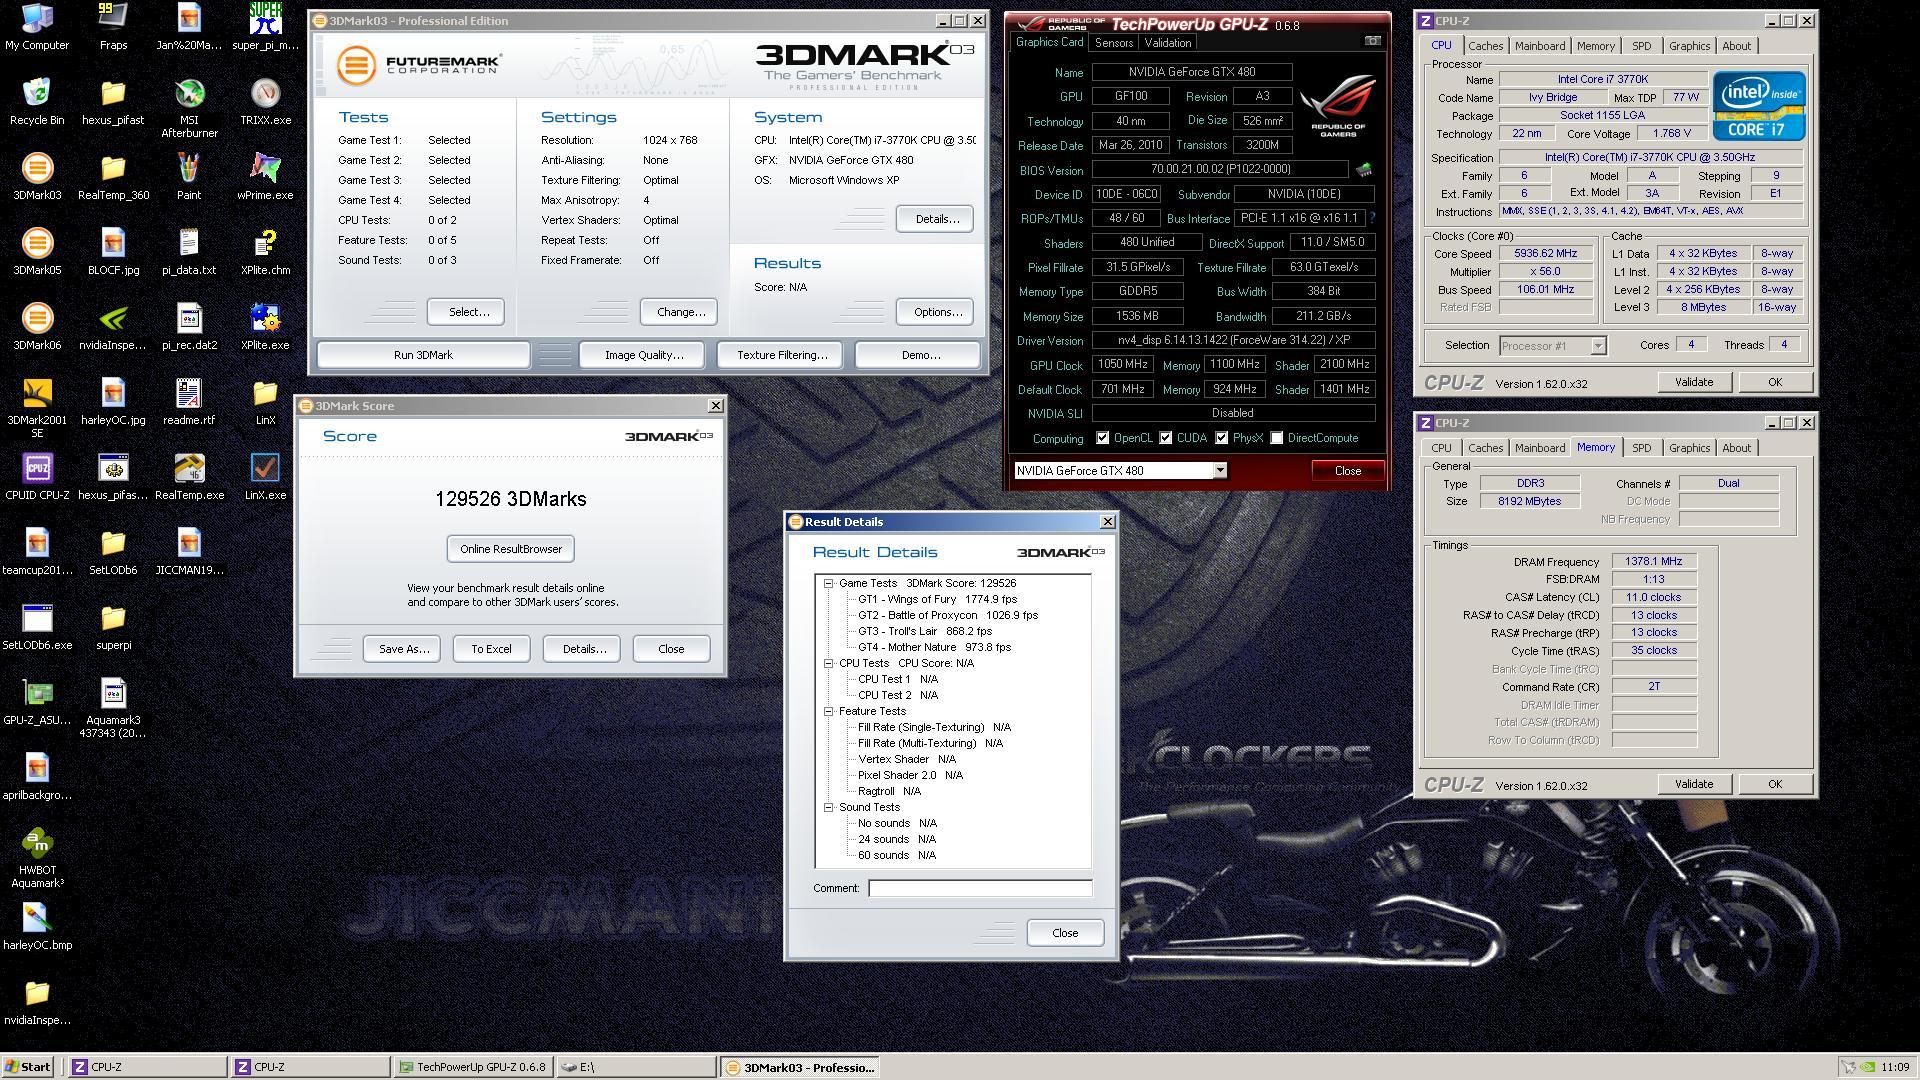Click GPU-Z screenshot camera icon
Viewport: 1920px width, 1080px height.
point(1372,41)
